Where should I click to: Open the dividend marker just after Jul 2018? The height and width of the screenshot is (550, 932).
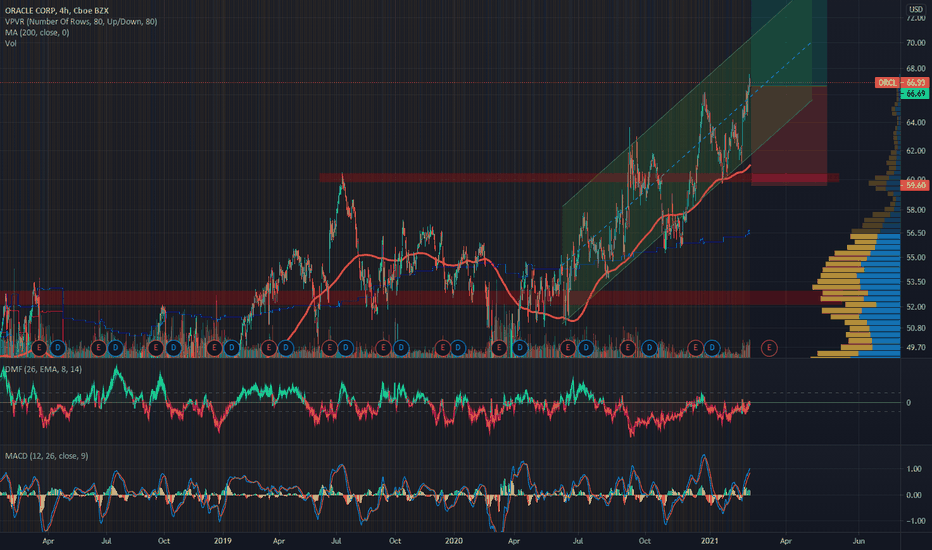click(115, 348)
